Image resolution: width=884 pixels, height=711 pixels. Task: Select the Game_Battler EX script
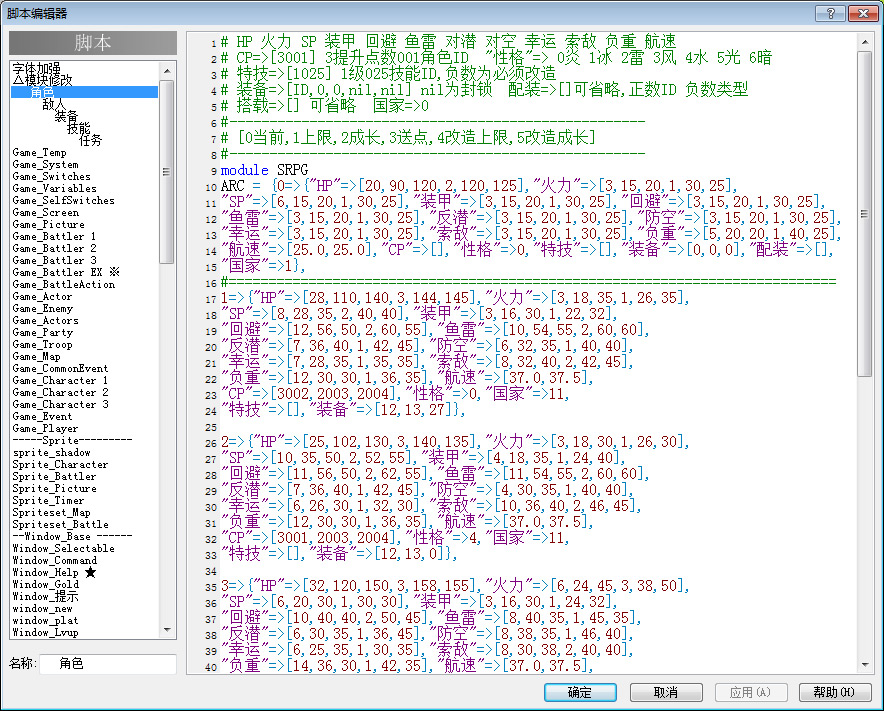point(66,272)
